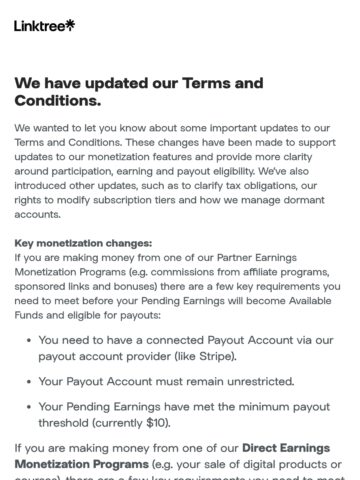
Task: Click the 'Partner Earnings' text in the paragraph
Action: click(257, 258)
